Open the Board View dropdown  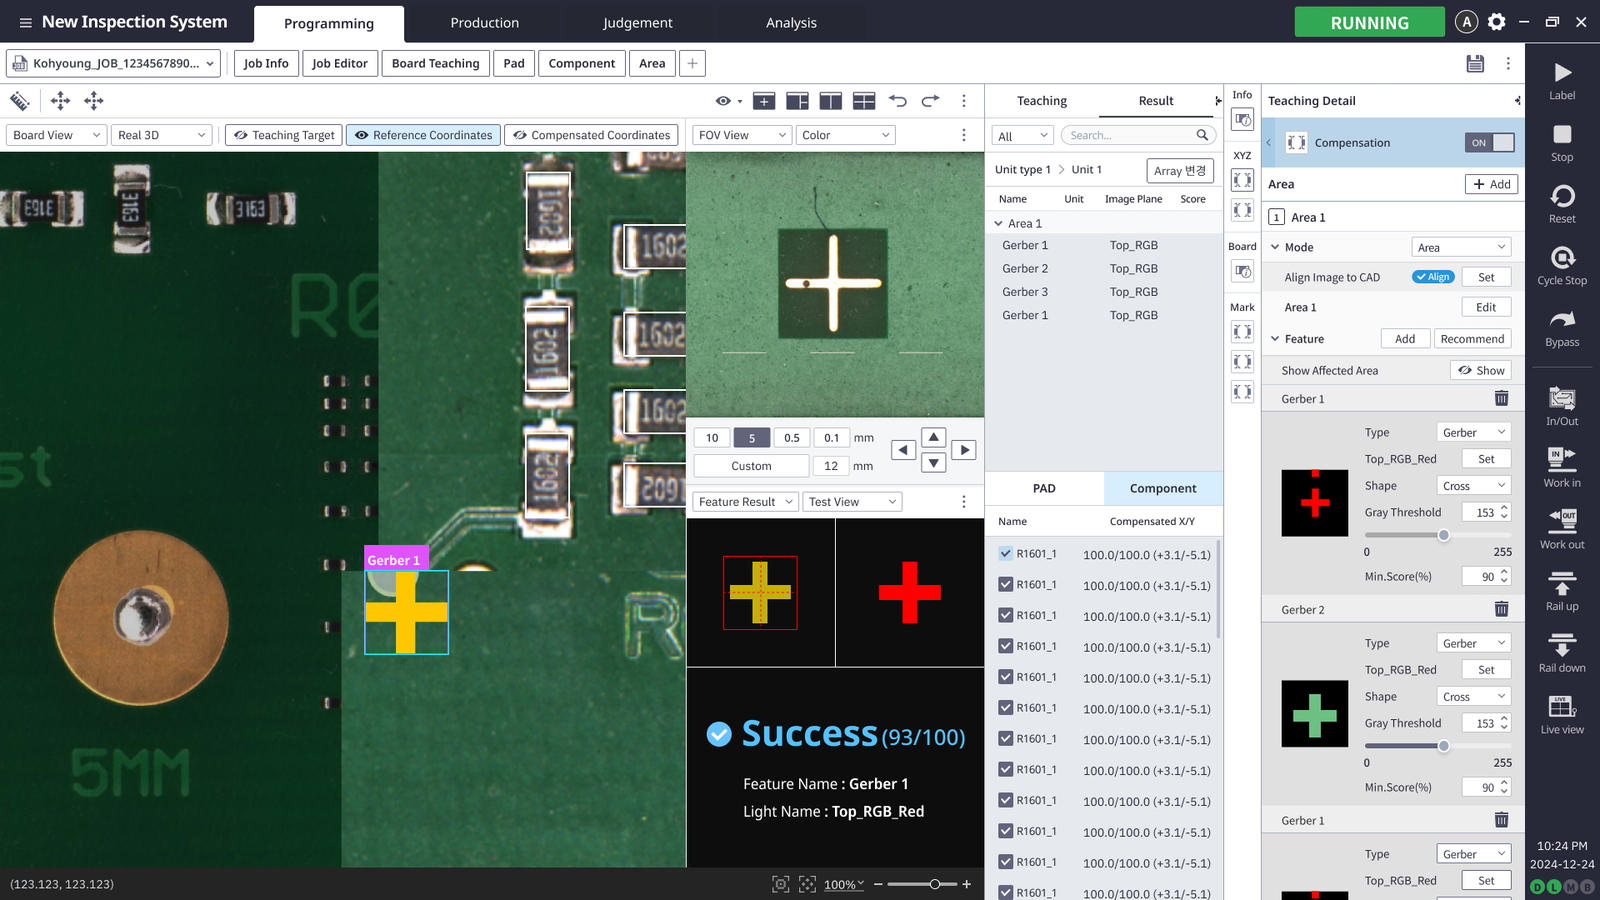coord(57,135)
